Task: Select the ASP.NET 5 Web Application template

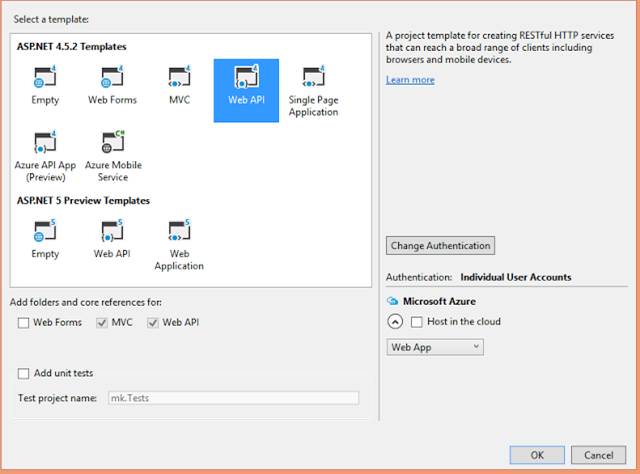Action: point(179,245)
